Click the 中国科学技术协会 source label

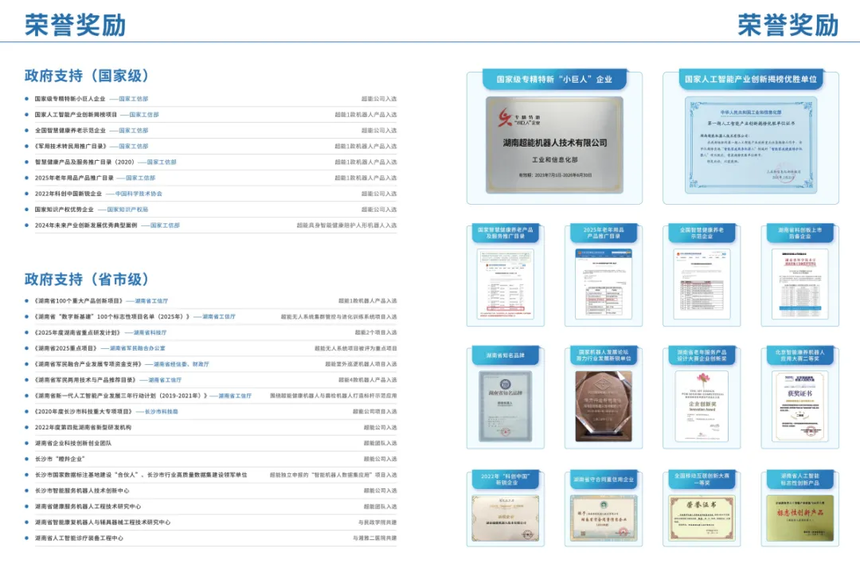[x=138, y=194]
